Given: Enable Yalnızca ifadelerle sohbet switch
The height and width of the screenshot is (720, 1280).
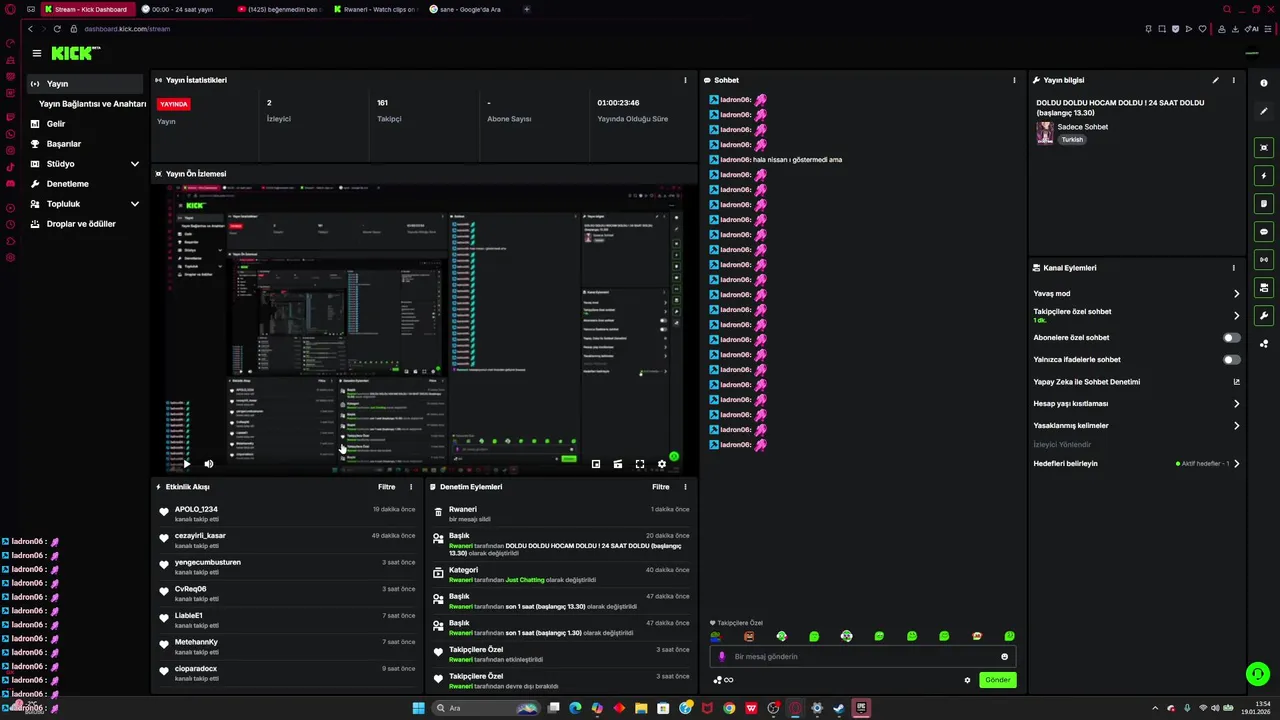Looking at the screenshot, I should (x=1232, y=360).
